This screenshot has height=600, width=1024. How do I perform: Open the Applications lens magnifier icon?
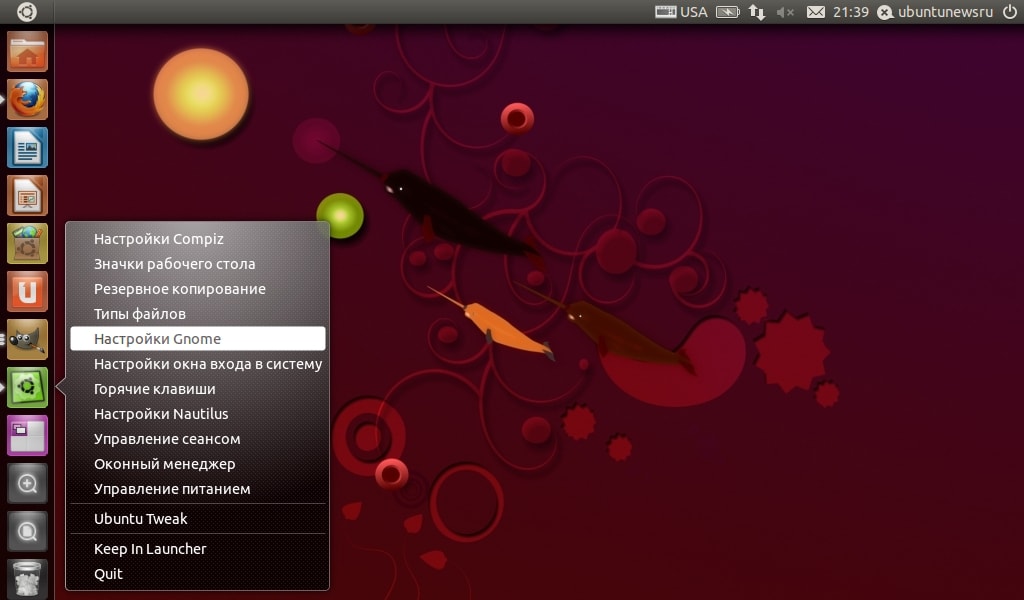pos(27,484)
